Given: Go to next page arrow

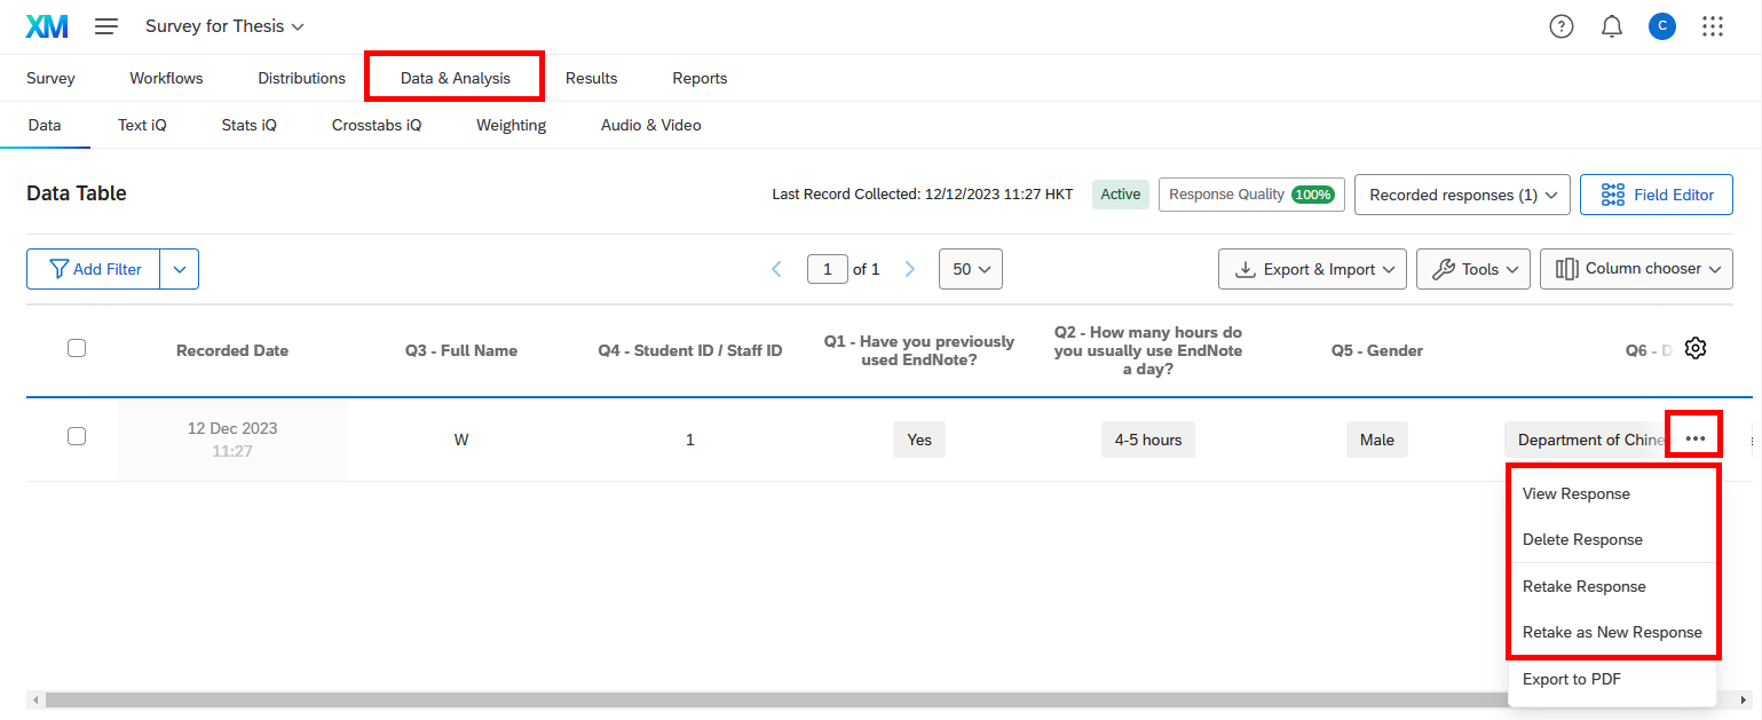Looking at the screenshot, I should click(x=909, y=269).
